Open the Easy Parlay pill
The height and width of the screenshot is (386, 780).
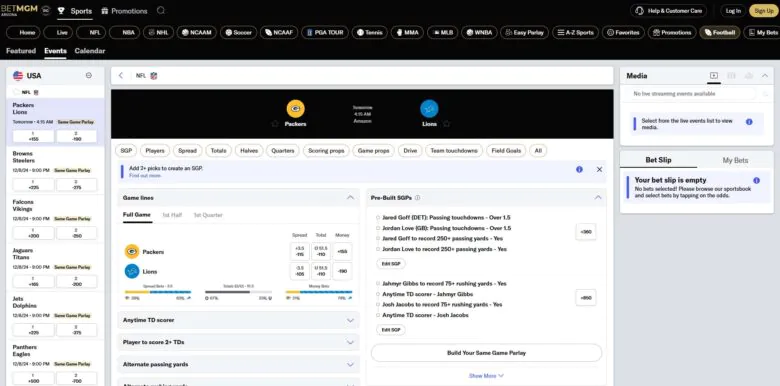coord(524,32)
